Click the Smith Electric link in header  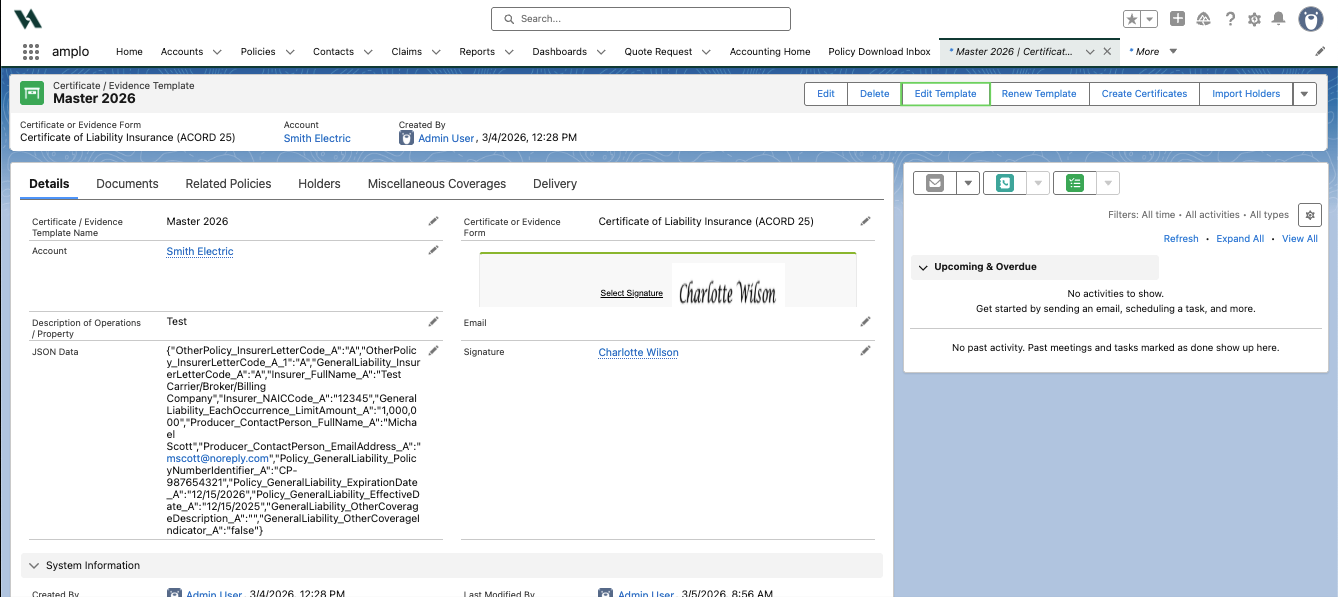tap(317, 138)
